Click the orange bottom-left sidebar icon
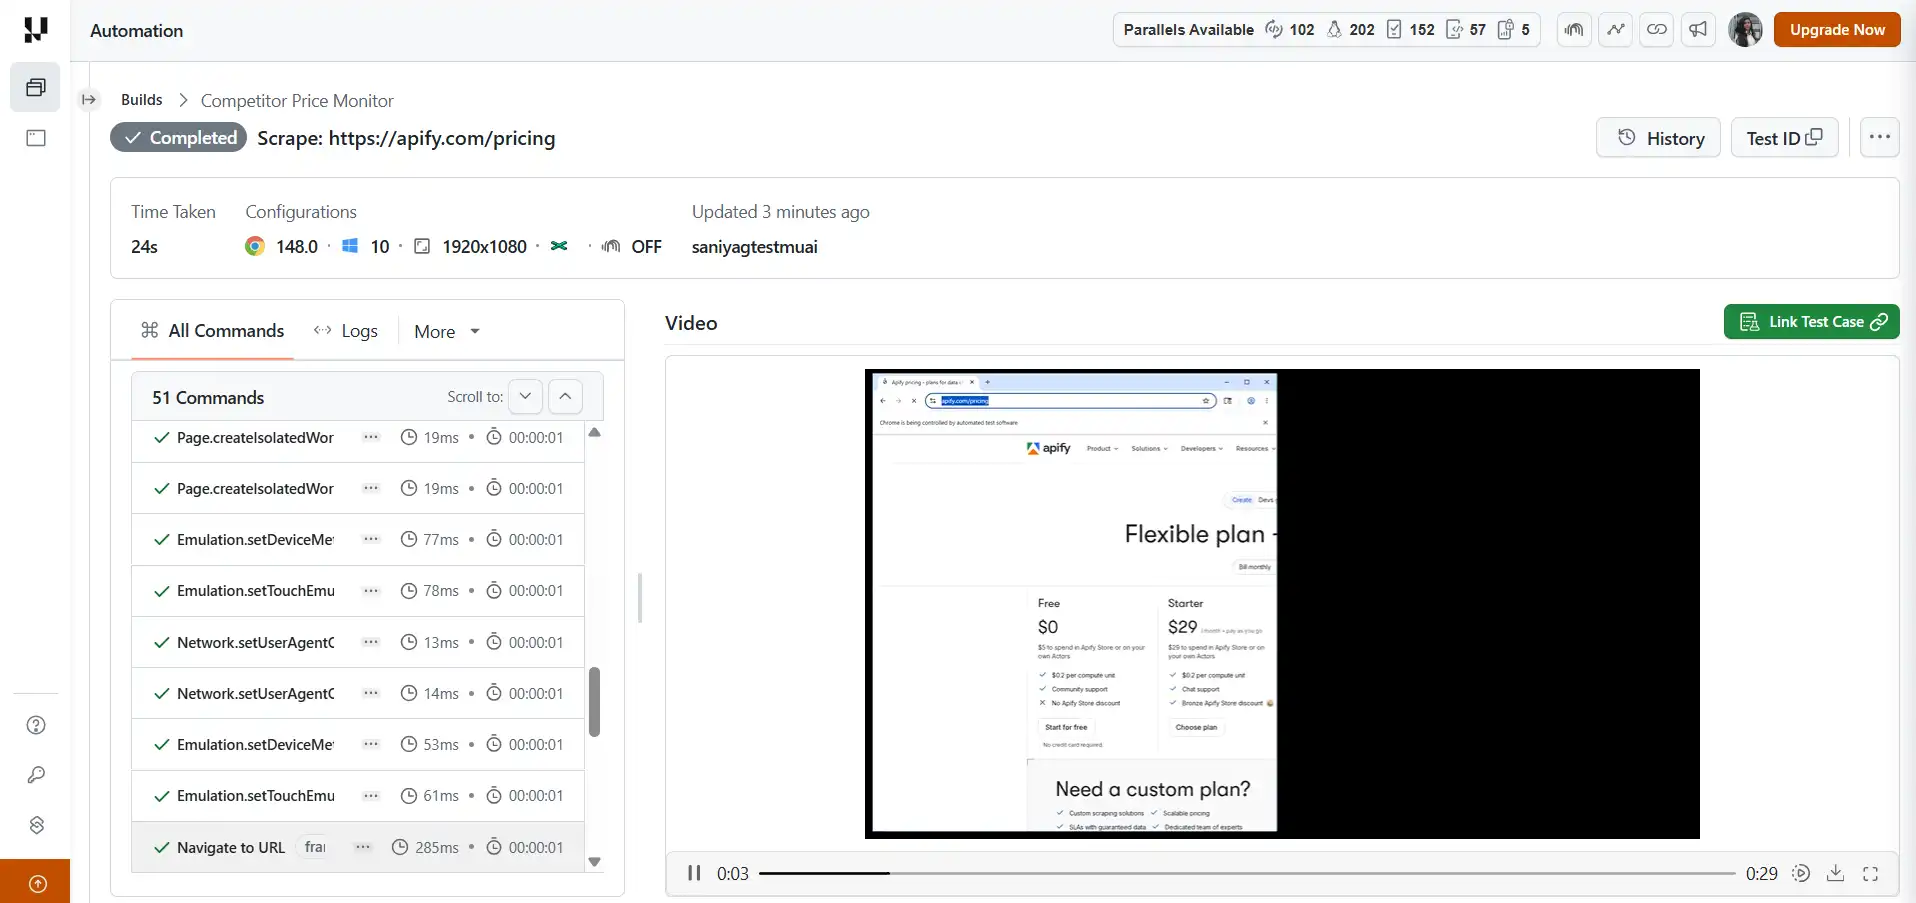Image resolution: width=1916 pixels, height=903 pixels. point(36,882)
